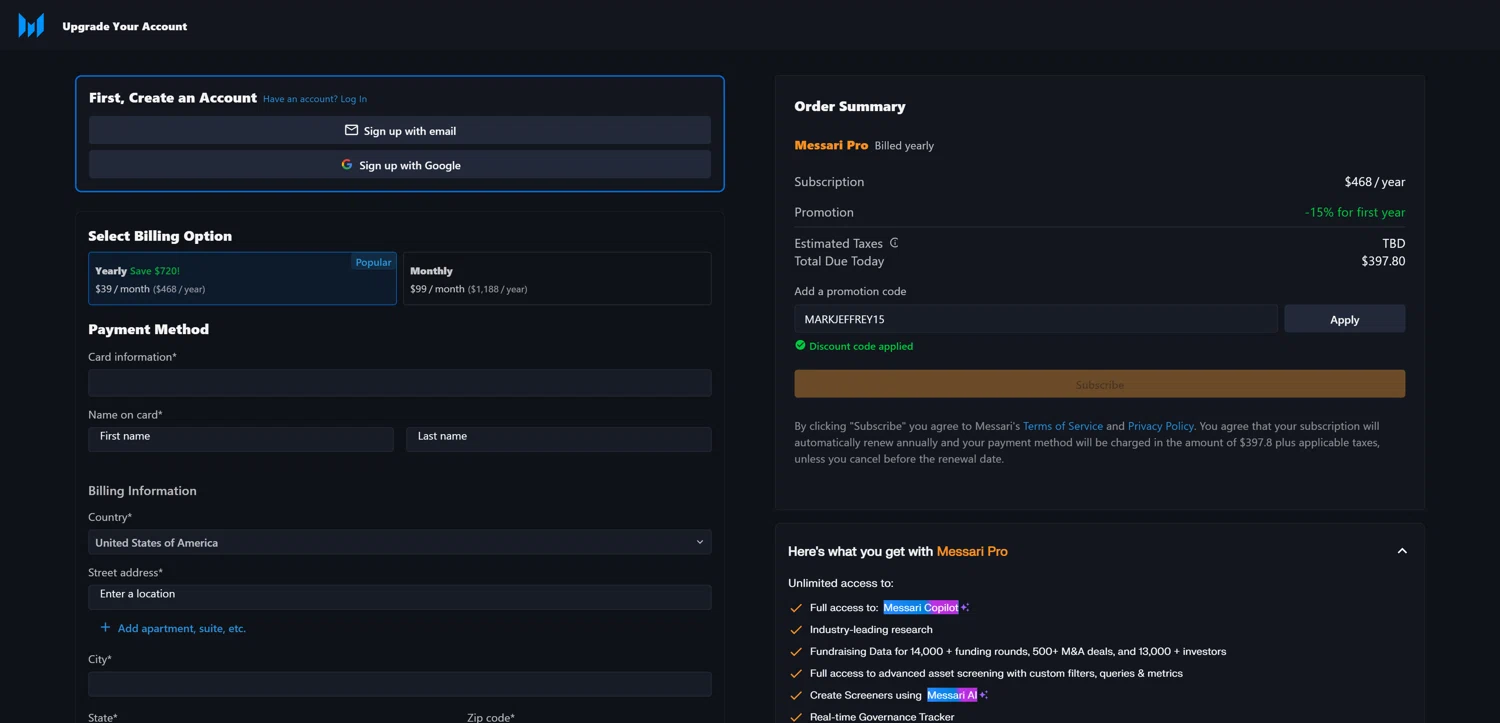Collapse the Messari Pro benefits section
This screenshot has width=1500, height=723.
point(1402,551)
